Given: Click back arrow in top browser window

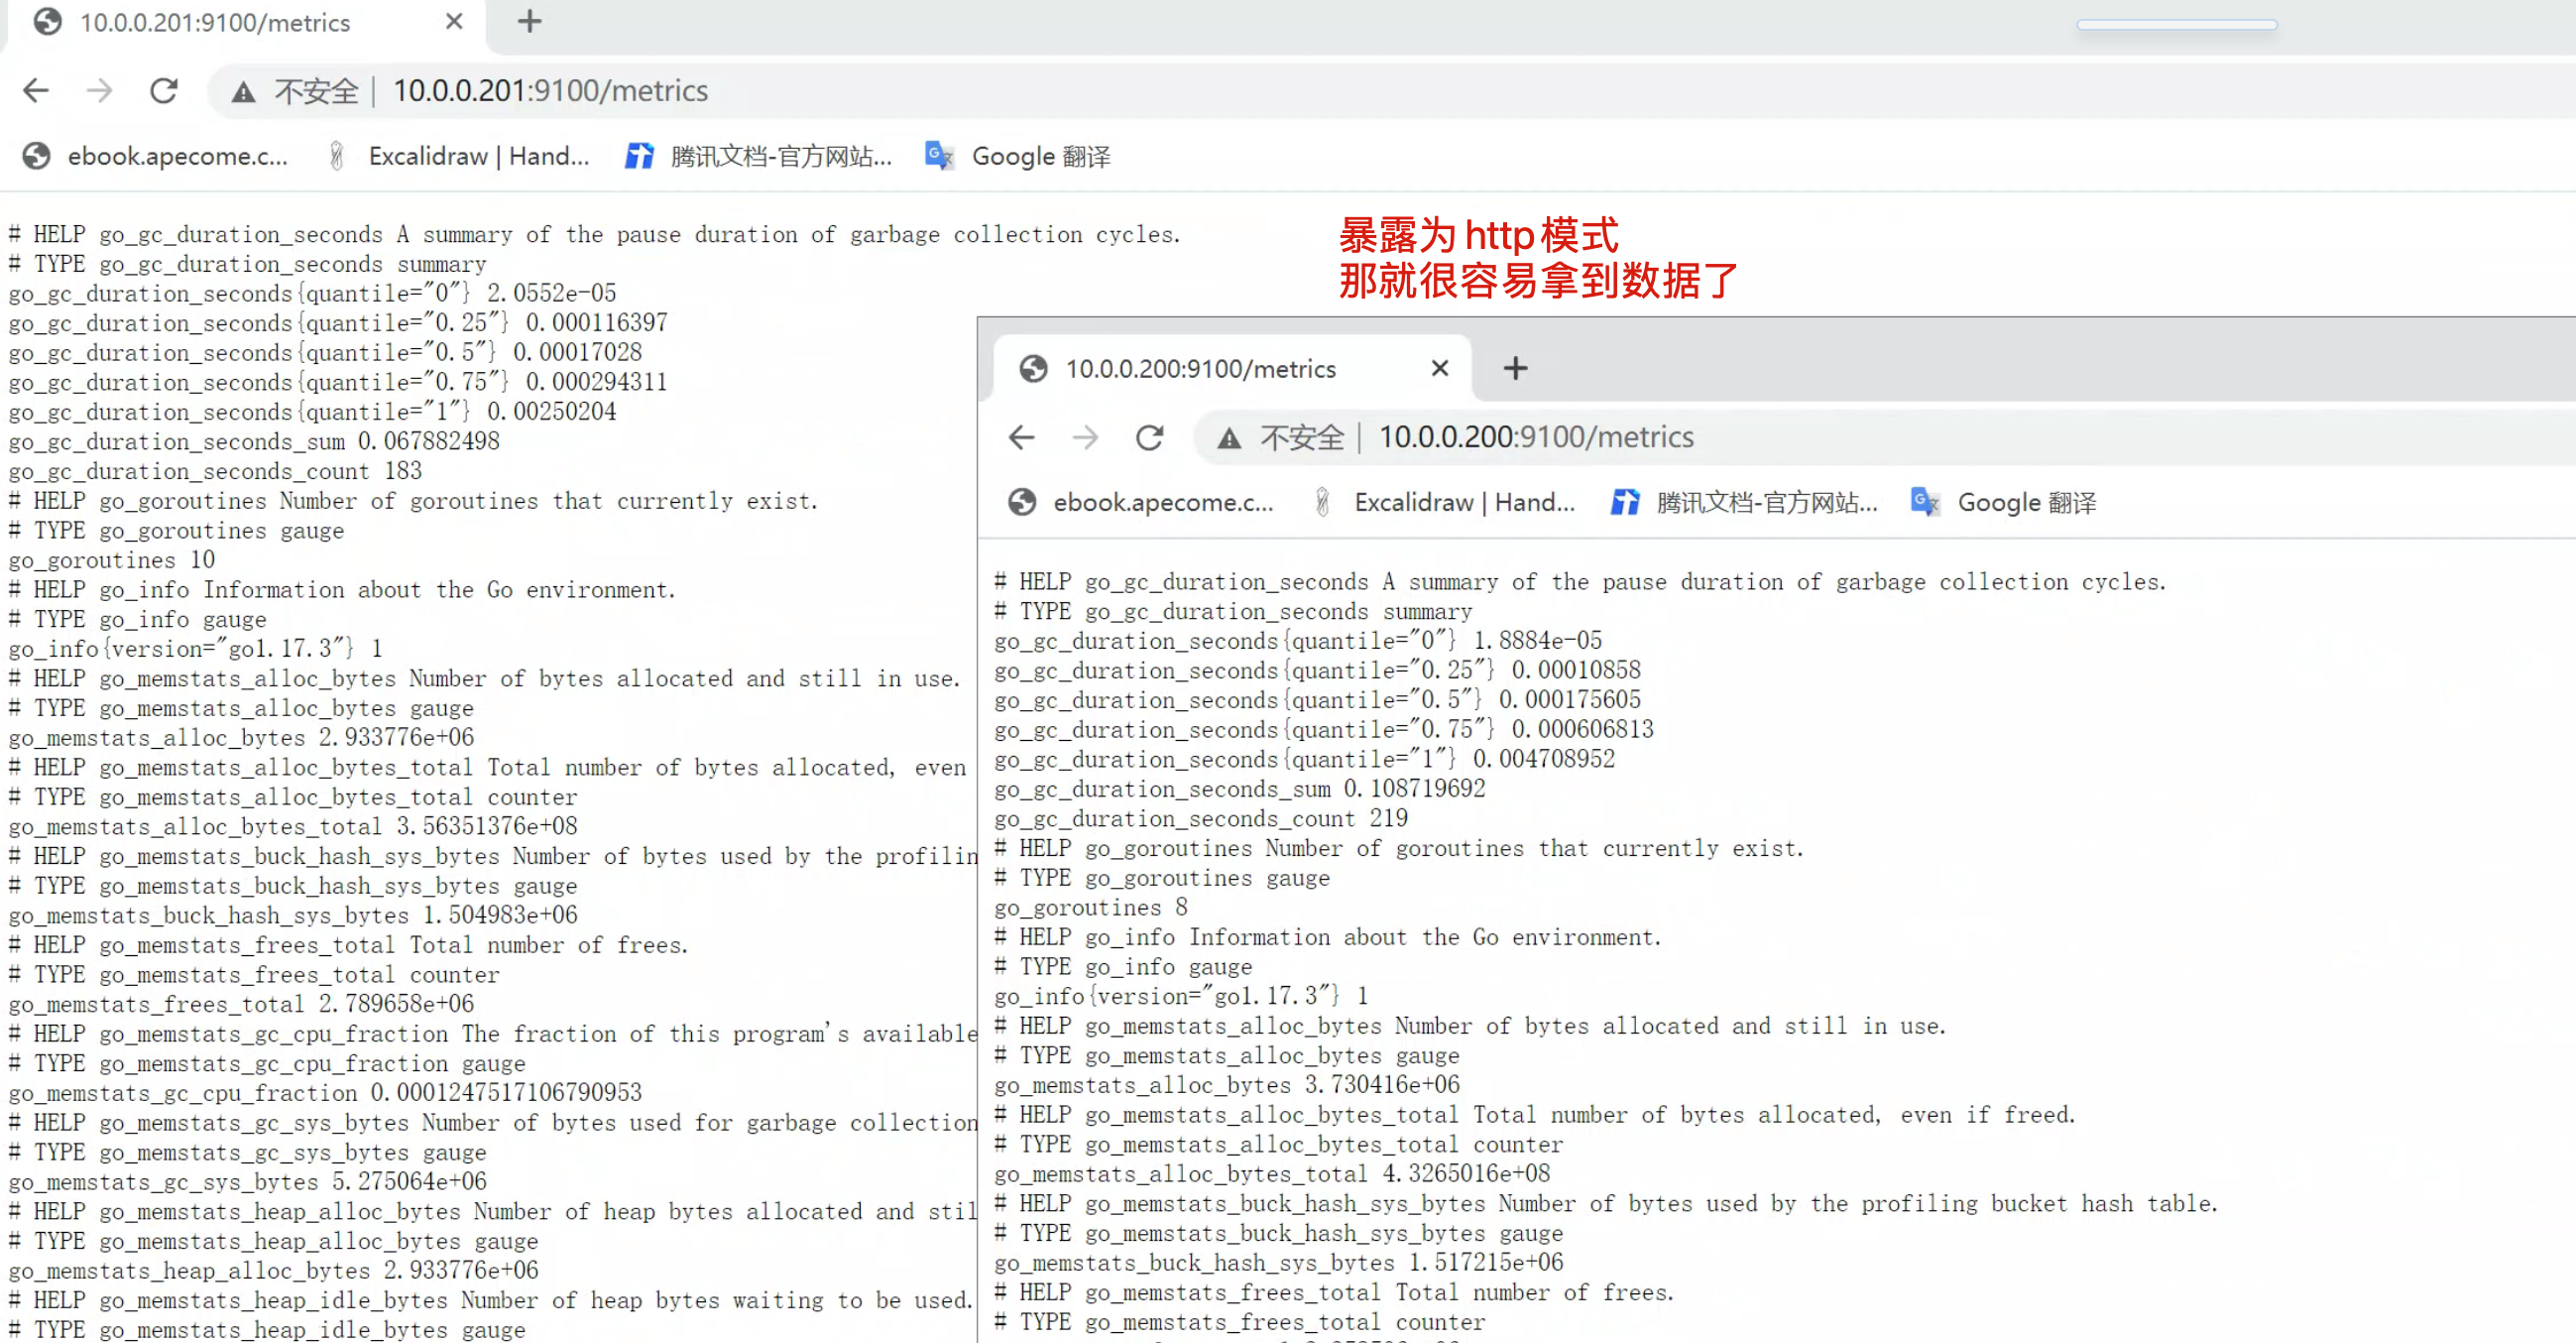Looking at the screenshot, I should pyautogui.click(x=36, y=91).
